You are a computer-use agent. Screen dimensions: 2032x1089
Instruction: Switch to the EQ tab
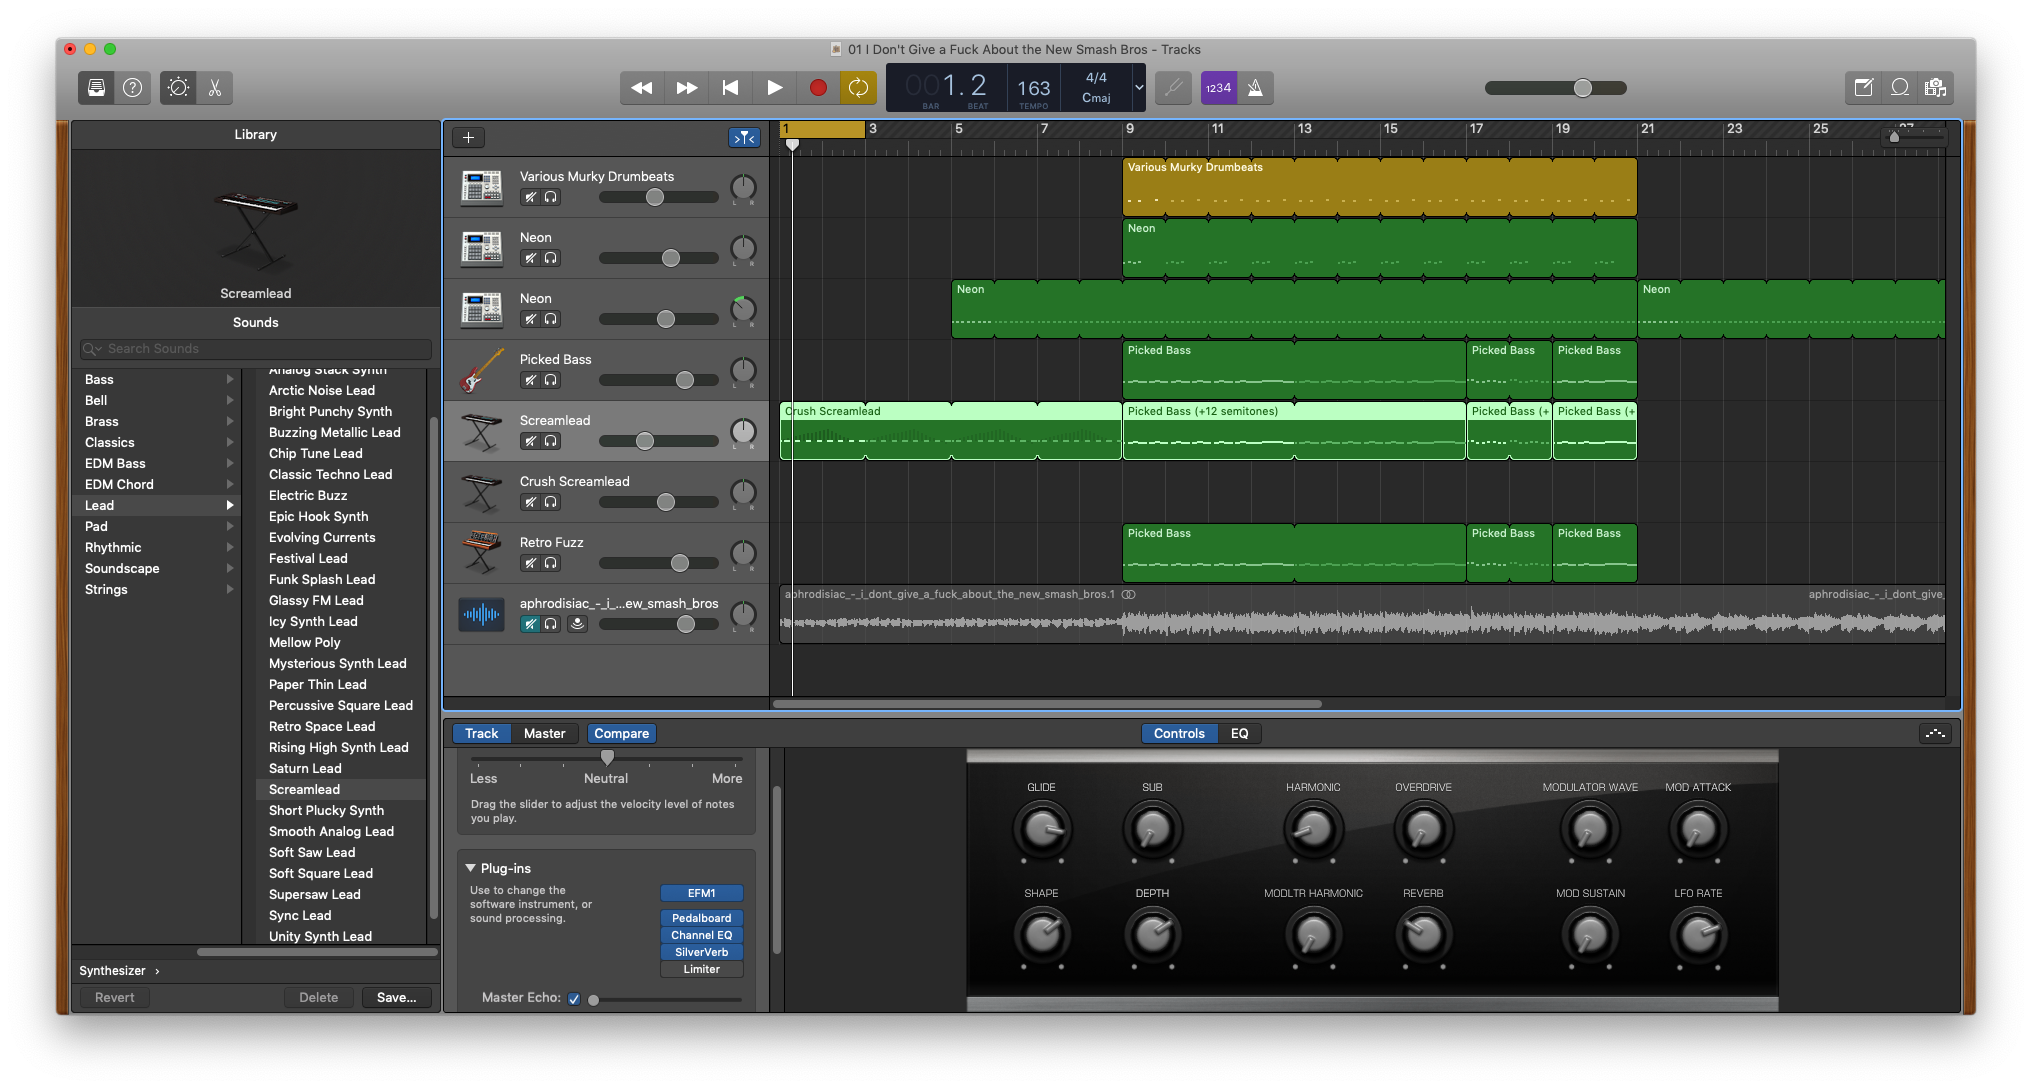tap(1239, 733)
